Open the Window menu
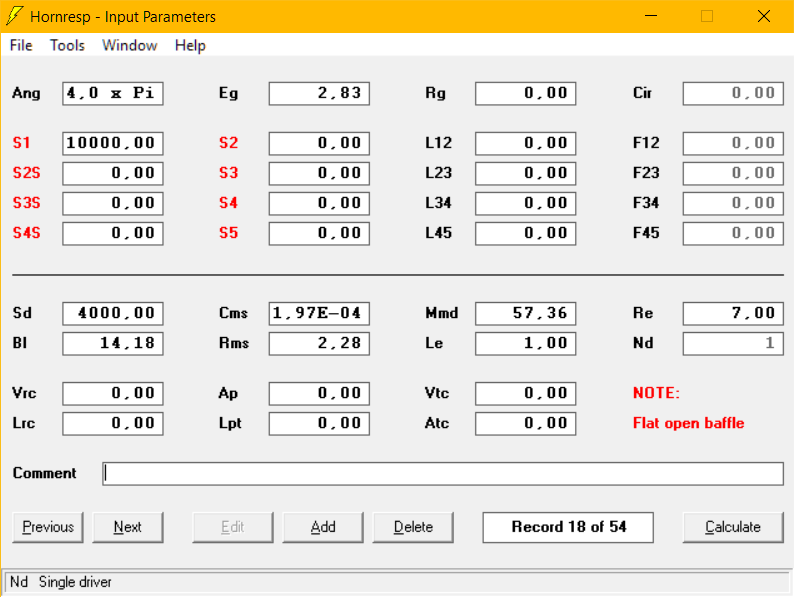 pyautogui.click(x=130, y=46)
